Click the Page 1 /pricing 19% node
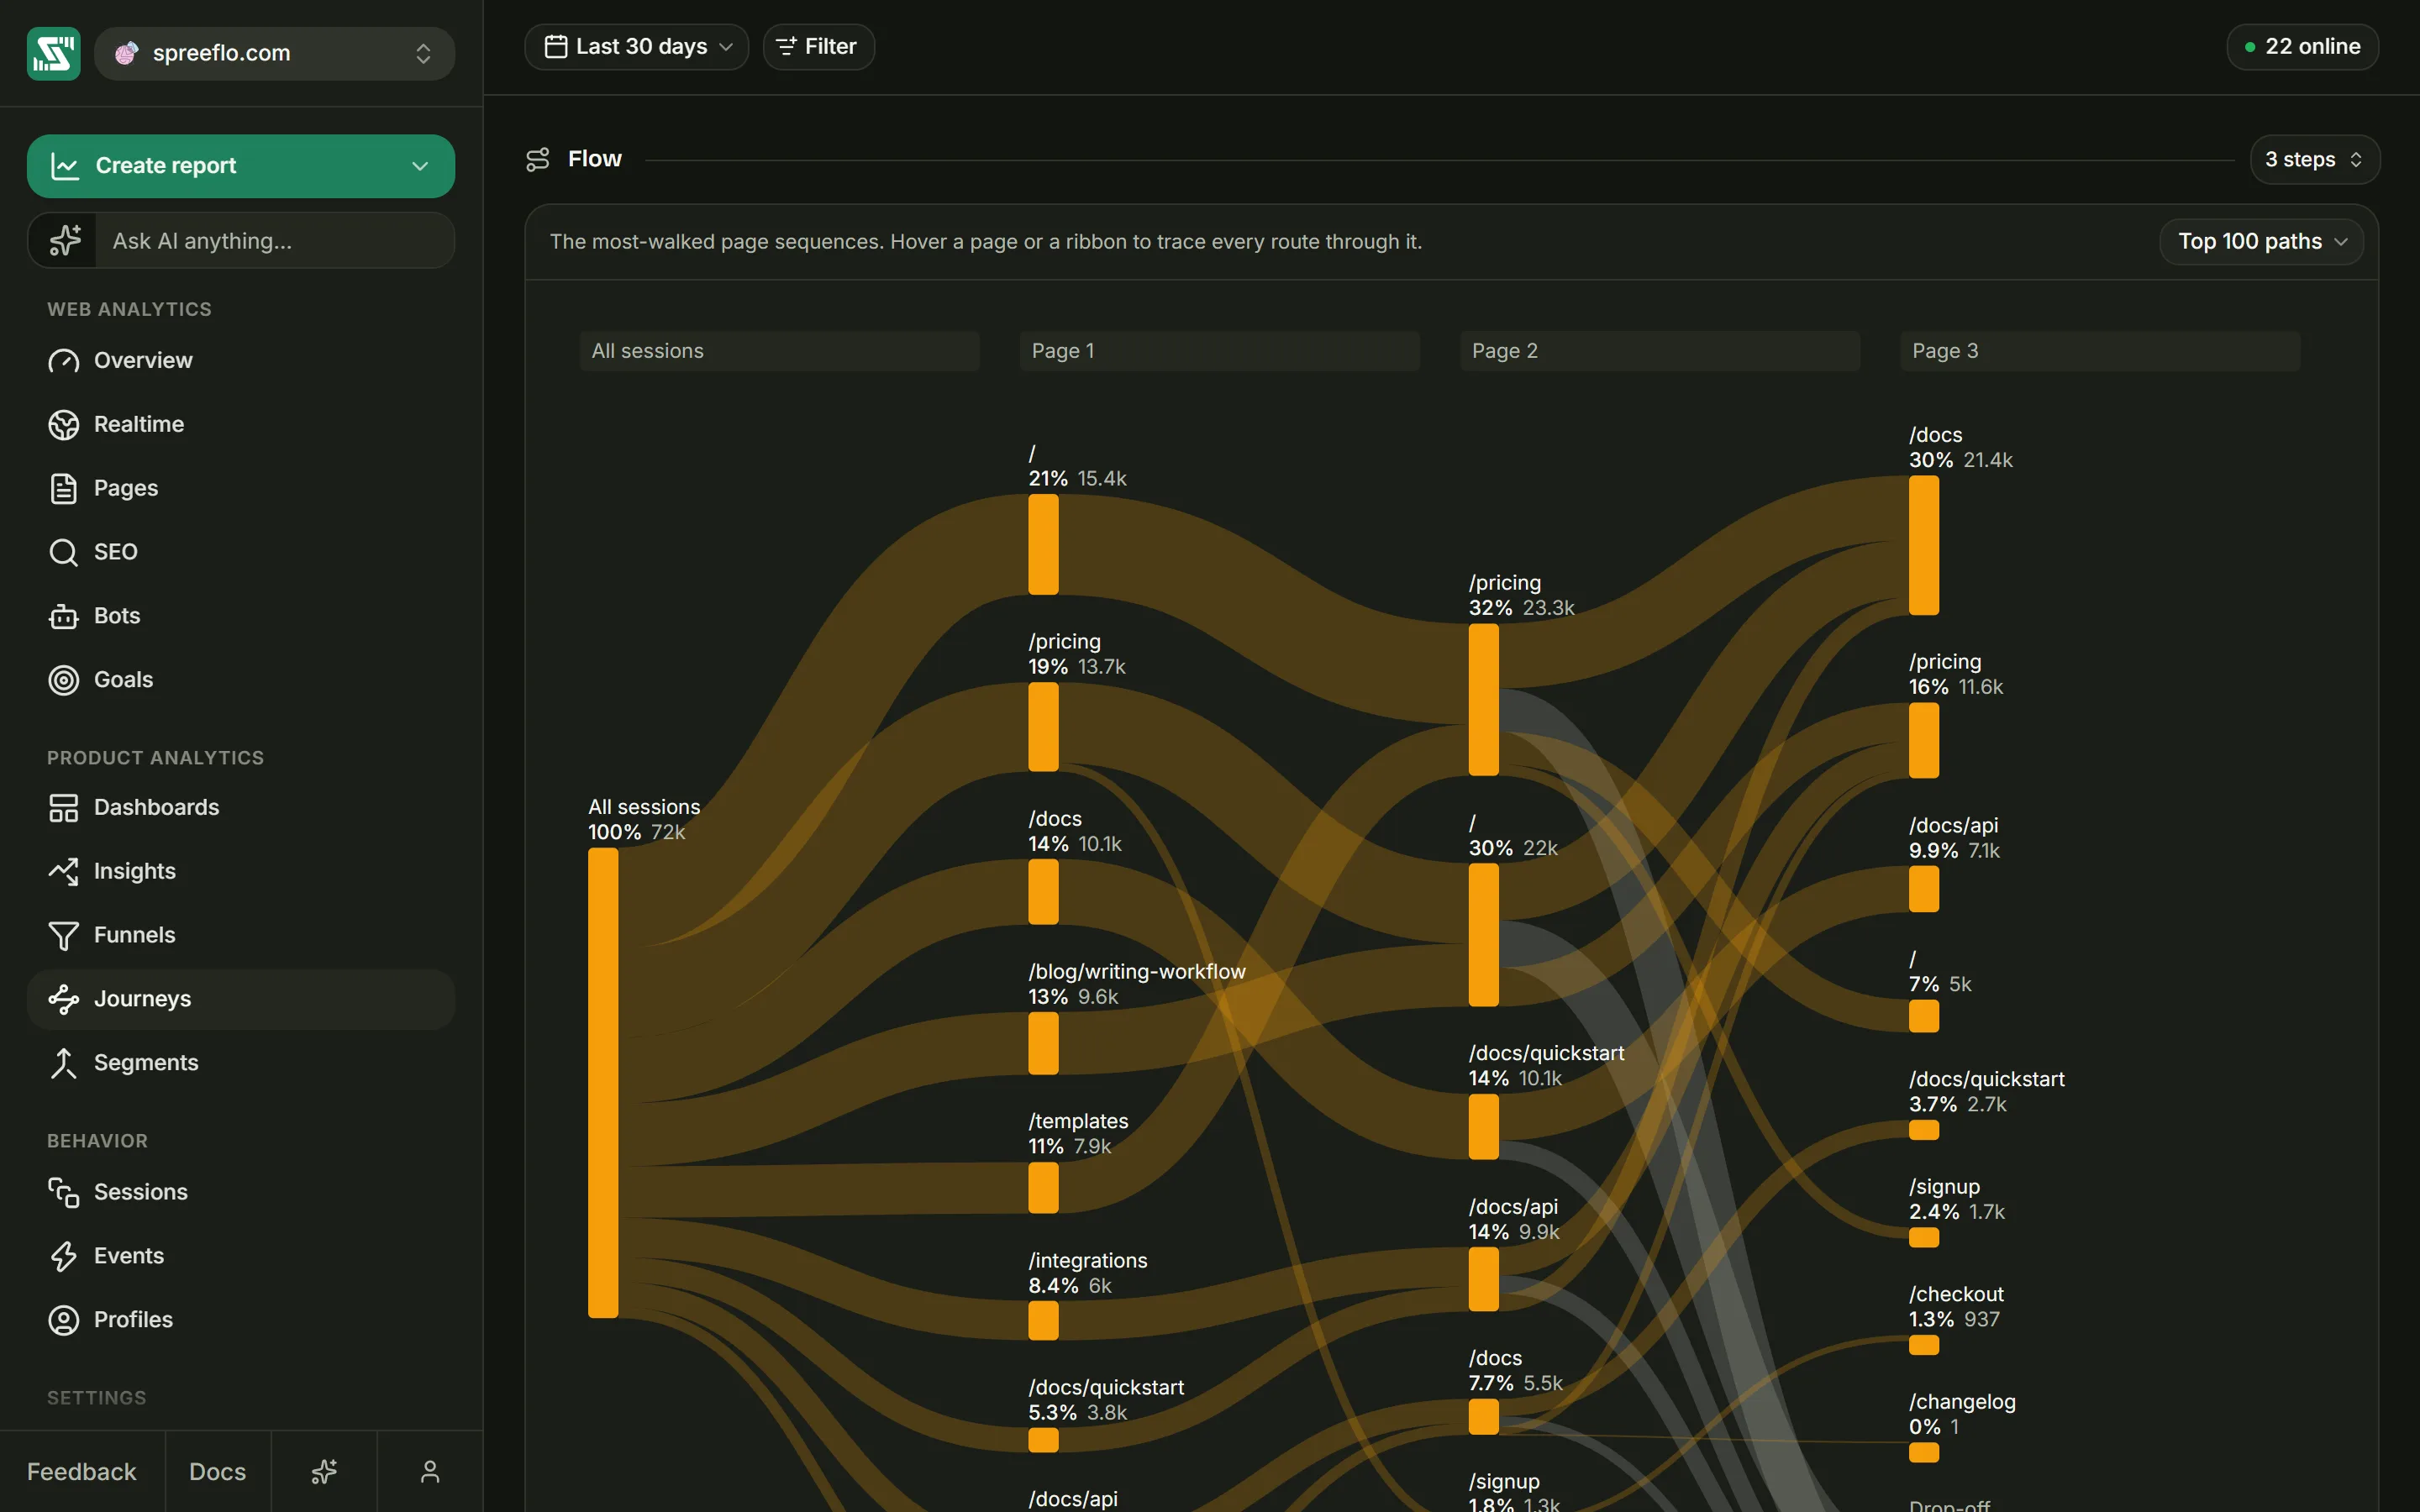The height and width of the screenshot is (1512, 2420). coord(1043,727)
